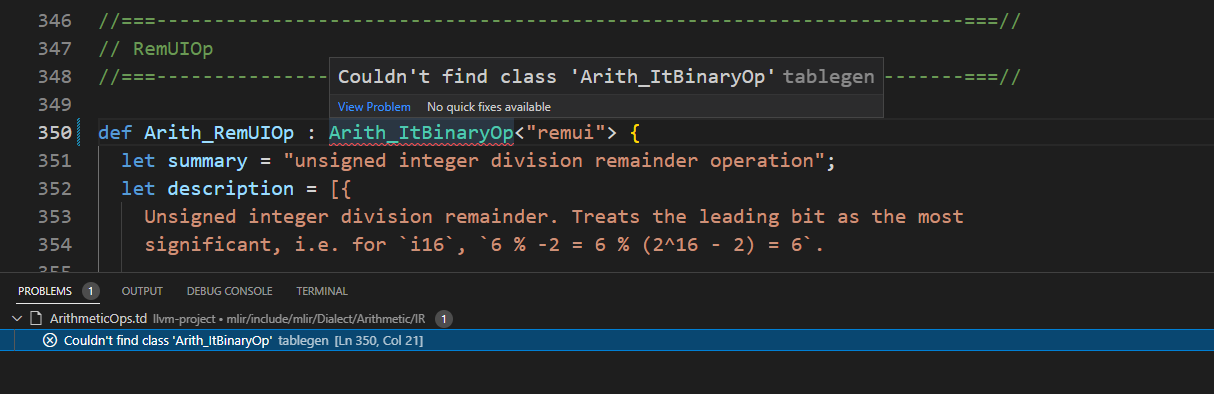Click line number 350 in the gutter
This screenshot has height=394, width=1214.
(x=54, y=133)
